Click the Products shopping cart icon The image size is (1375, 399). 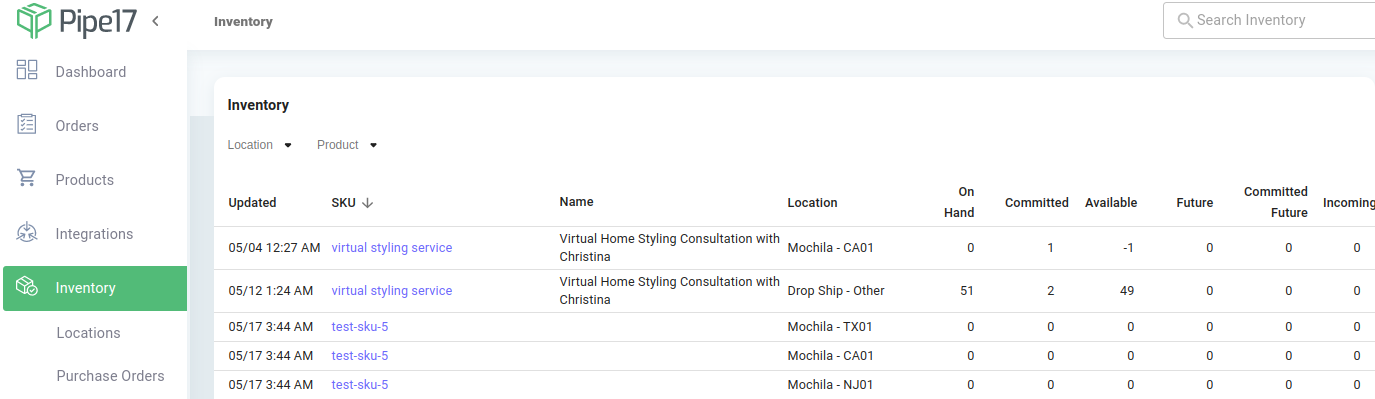coord(27,178)
